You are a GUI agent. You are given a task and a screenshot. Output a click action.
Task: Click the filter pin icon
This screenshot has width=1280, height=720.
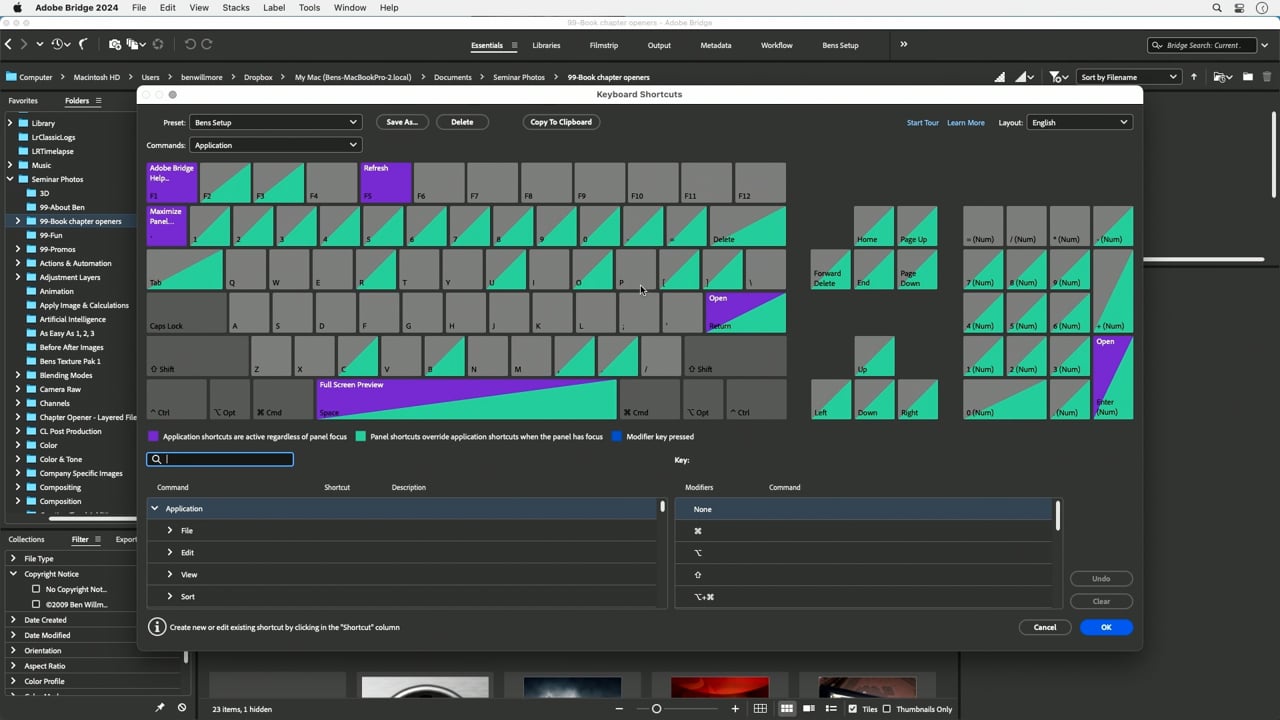pyautogui.click(x=160, y=707)
